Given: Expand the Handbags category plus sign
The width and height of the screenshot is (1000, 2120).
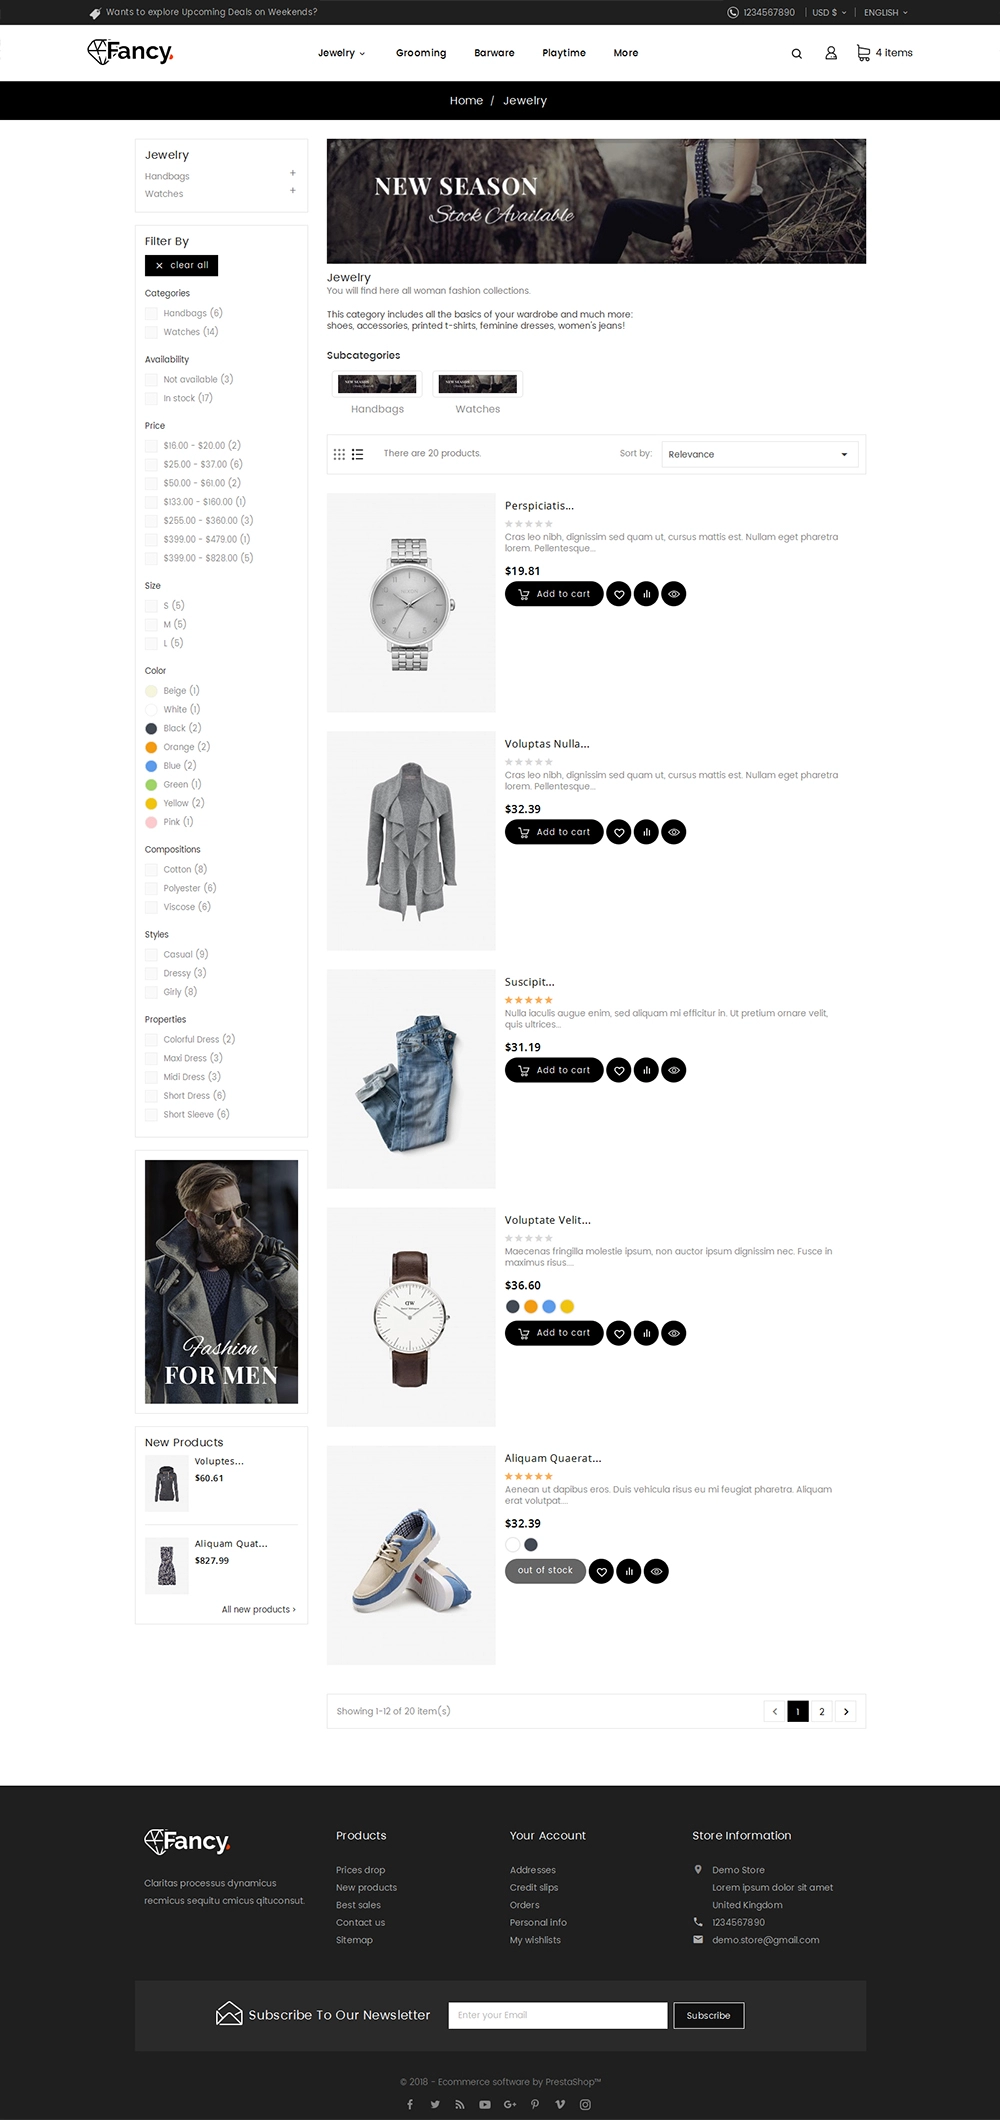Looking at the screenshot, I should tap(293, 173).
